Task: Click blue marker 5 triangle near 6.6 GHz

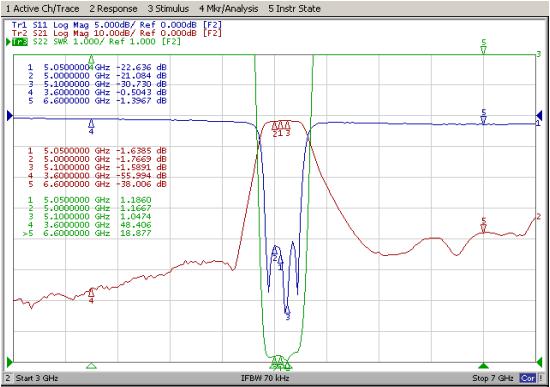Action: tap(484, 120)
